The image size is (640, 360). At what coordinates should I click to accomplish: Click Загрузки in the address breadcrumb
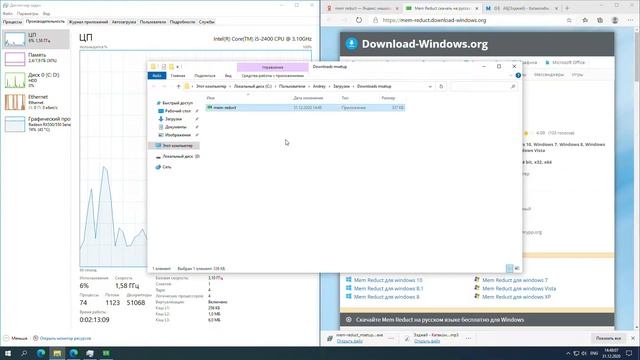(x=342, y=87)
